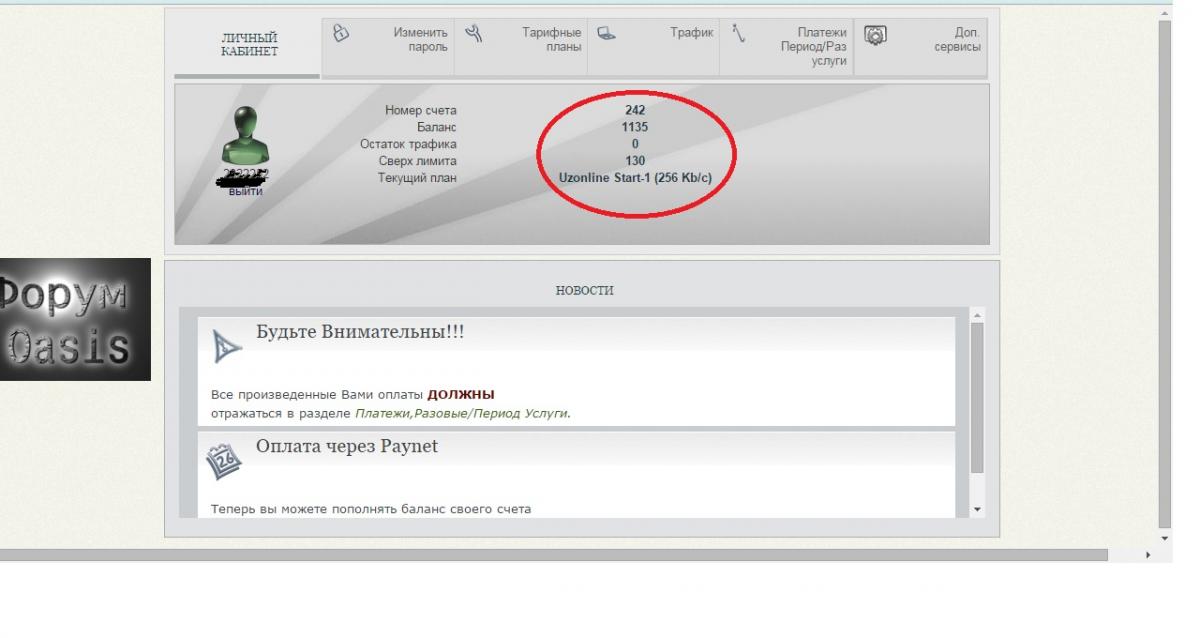Open the Будьте Внимательны news headline
1200x638 pixels.
coord(360,332)
